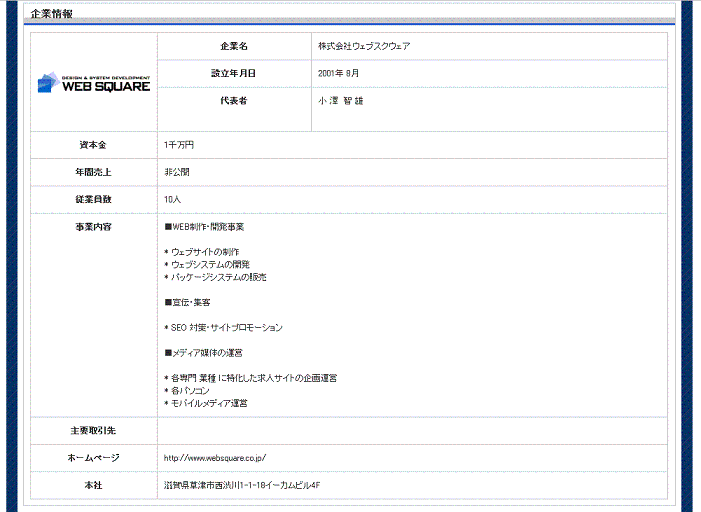Click the モバイルメディア運営 list item
The height and width of the screenshot is (512, 701).
[x=208, y=403]
